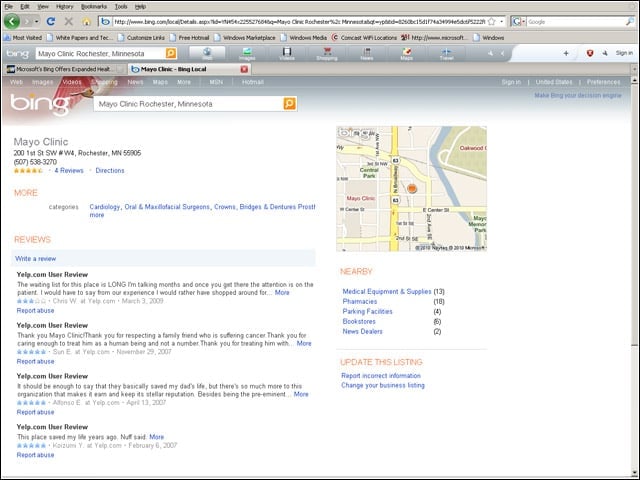Reload the page with the refresh icon

pyautogui.click(x=51, y=21)
